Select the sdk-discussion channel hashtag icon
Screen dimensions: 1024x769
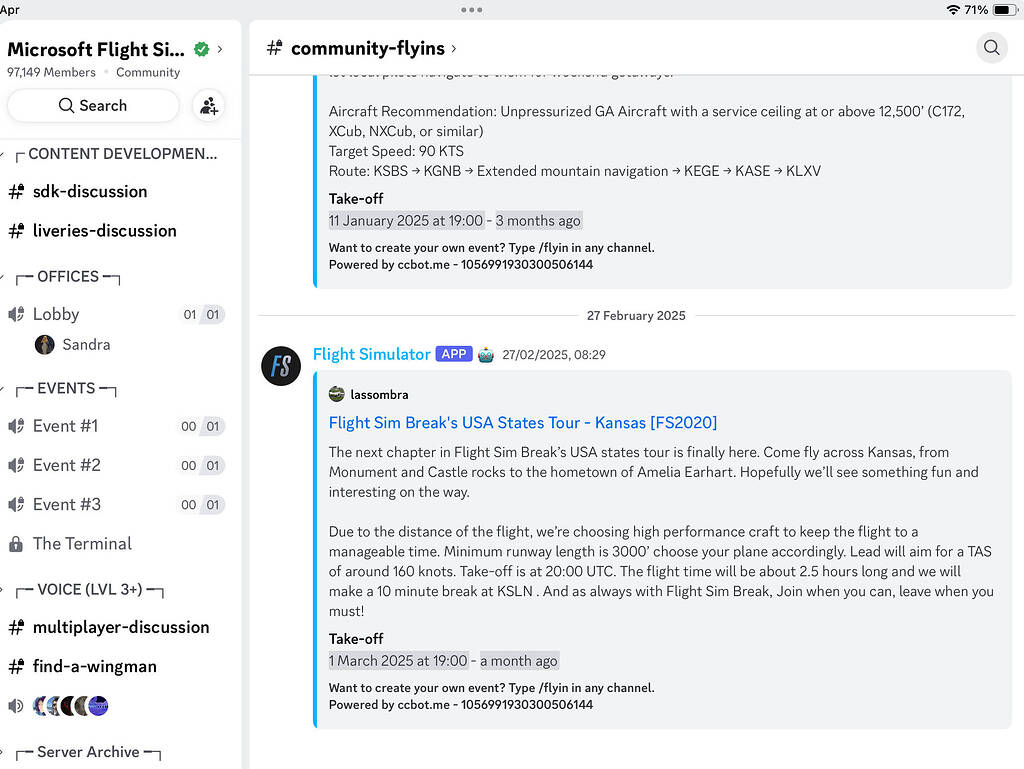pyautogui.click(x=18, y=191)
